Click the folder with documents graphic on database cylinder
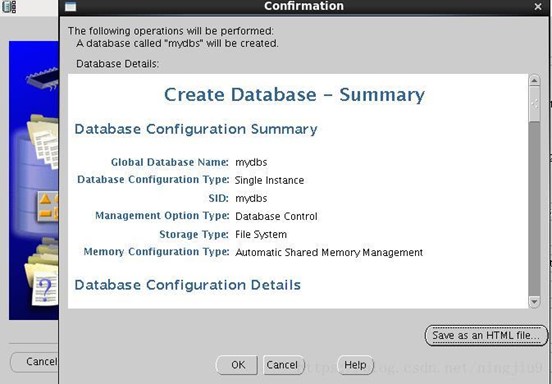552x384 pixels. pos(43,140)
